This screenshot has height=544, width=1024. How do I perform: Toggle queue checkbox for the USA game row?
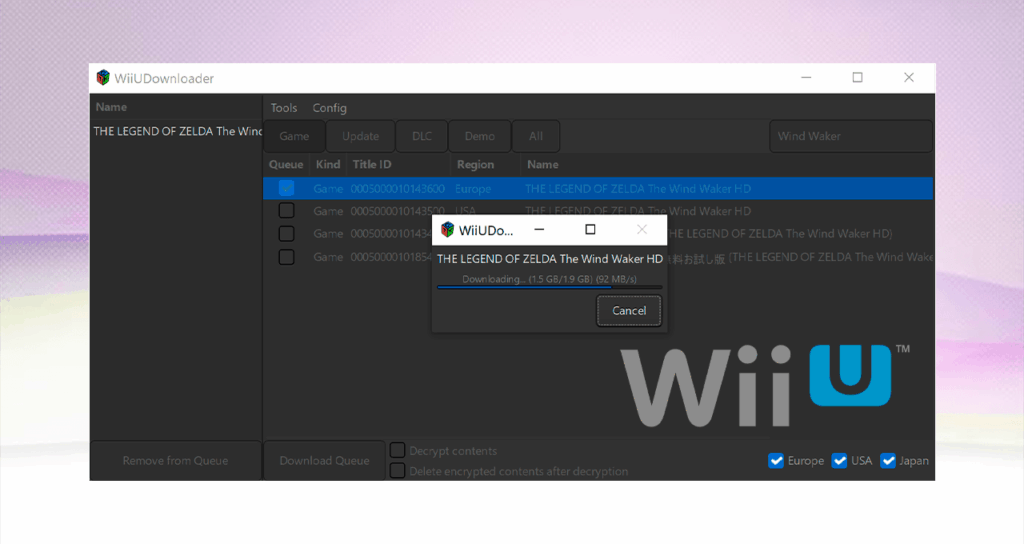point(286,211)
